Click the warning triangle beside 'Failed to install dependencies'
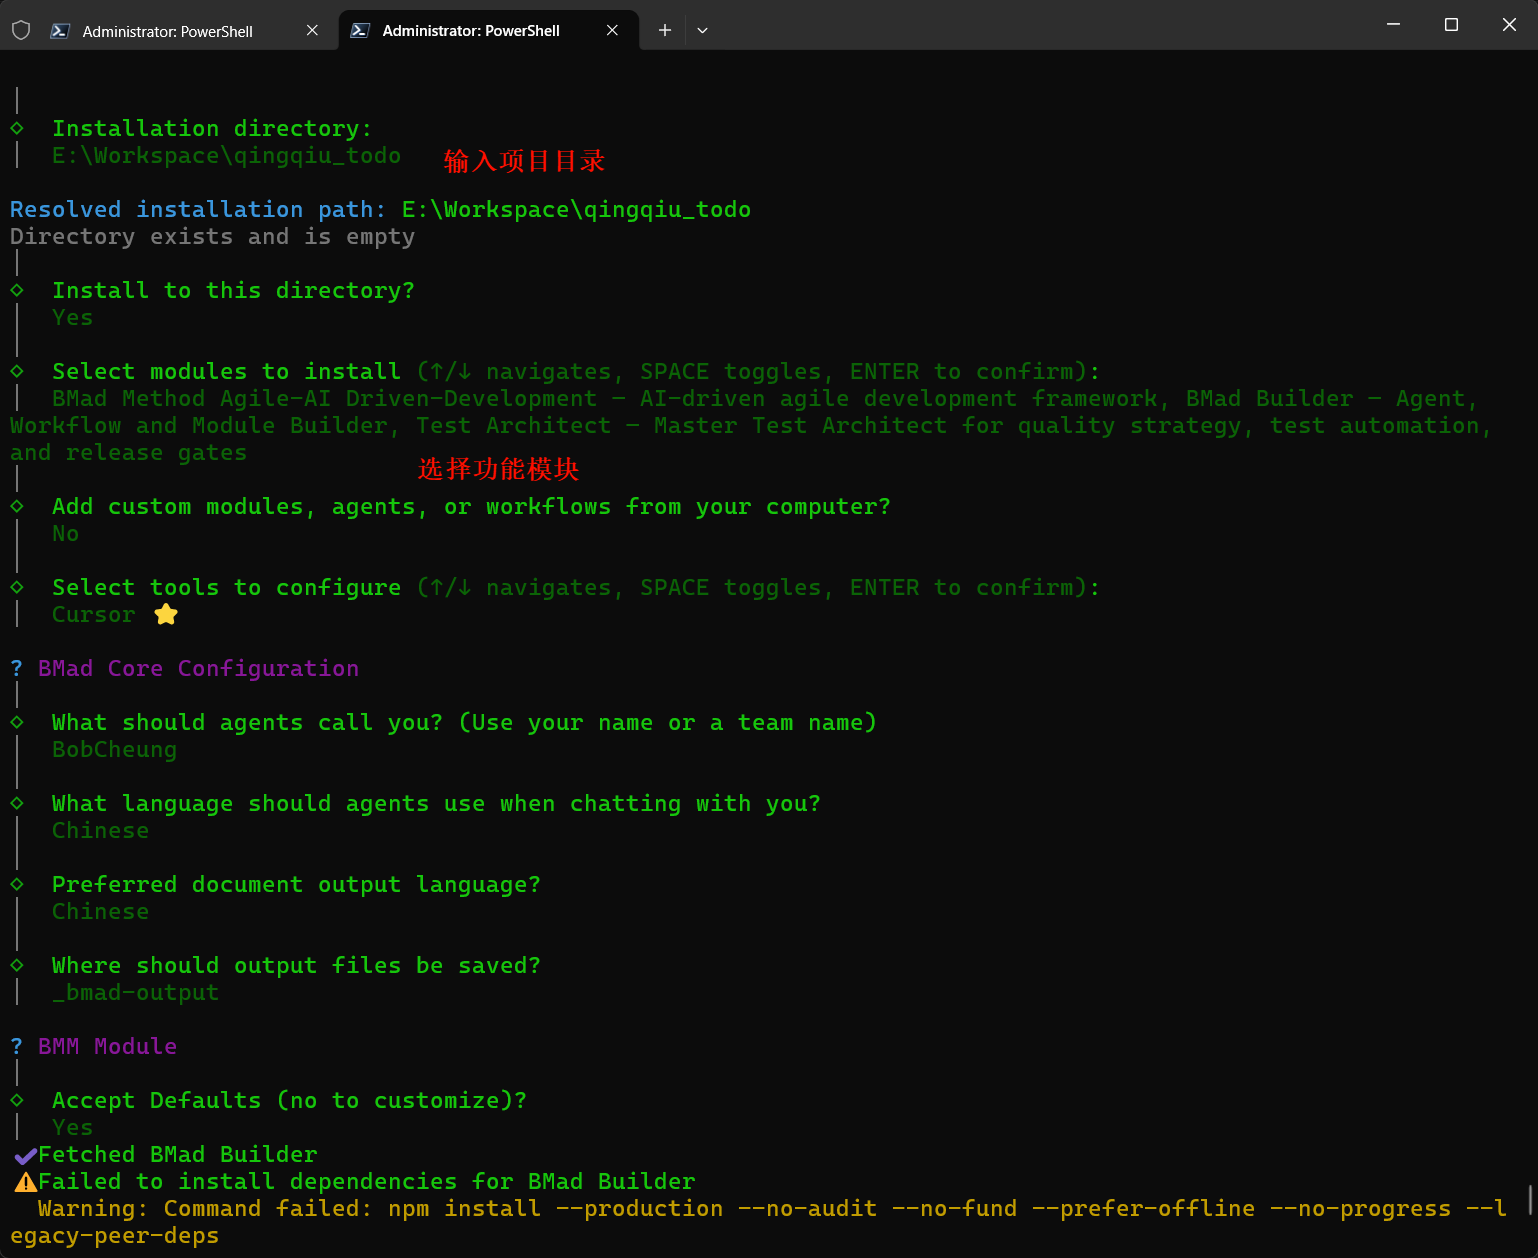Screen dimensions: 1538x1258 (x=25, y=1182)
